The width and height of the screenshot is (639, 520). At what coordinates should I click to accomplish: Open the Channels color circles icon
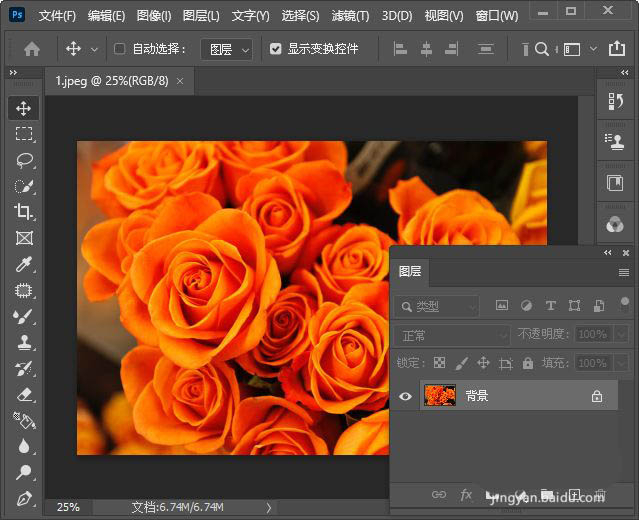[x=615, y=224]
